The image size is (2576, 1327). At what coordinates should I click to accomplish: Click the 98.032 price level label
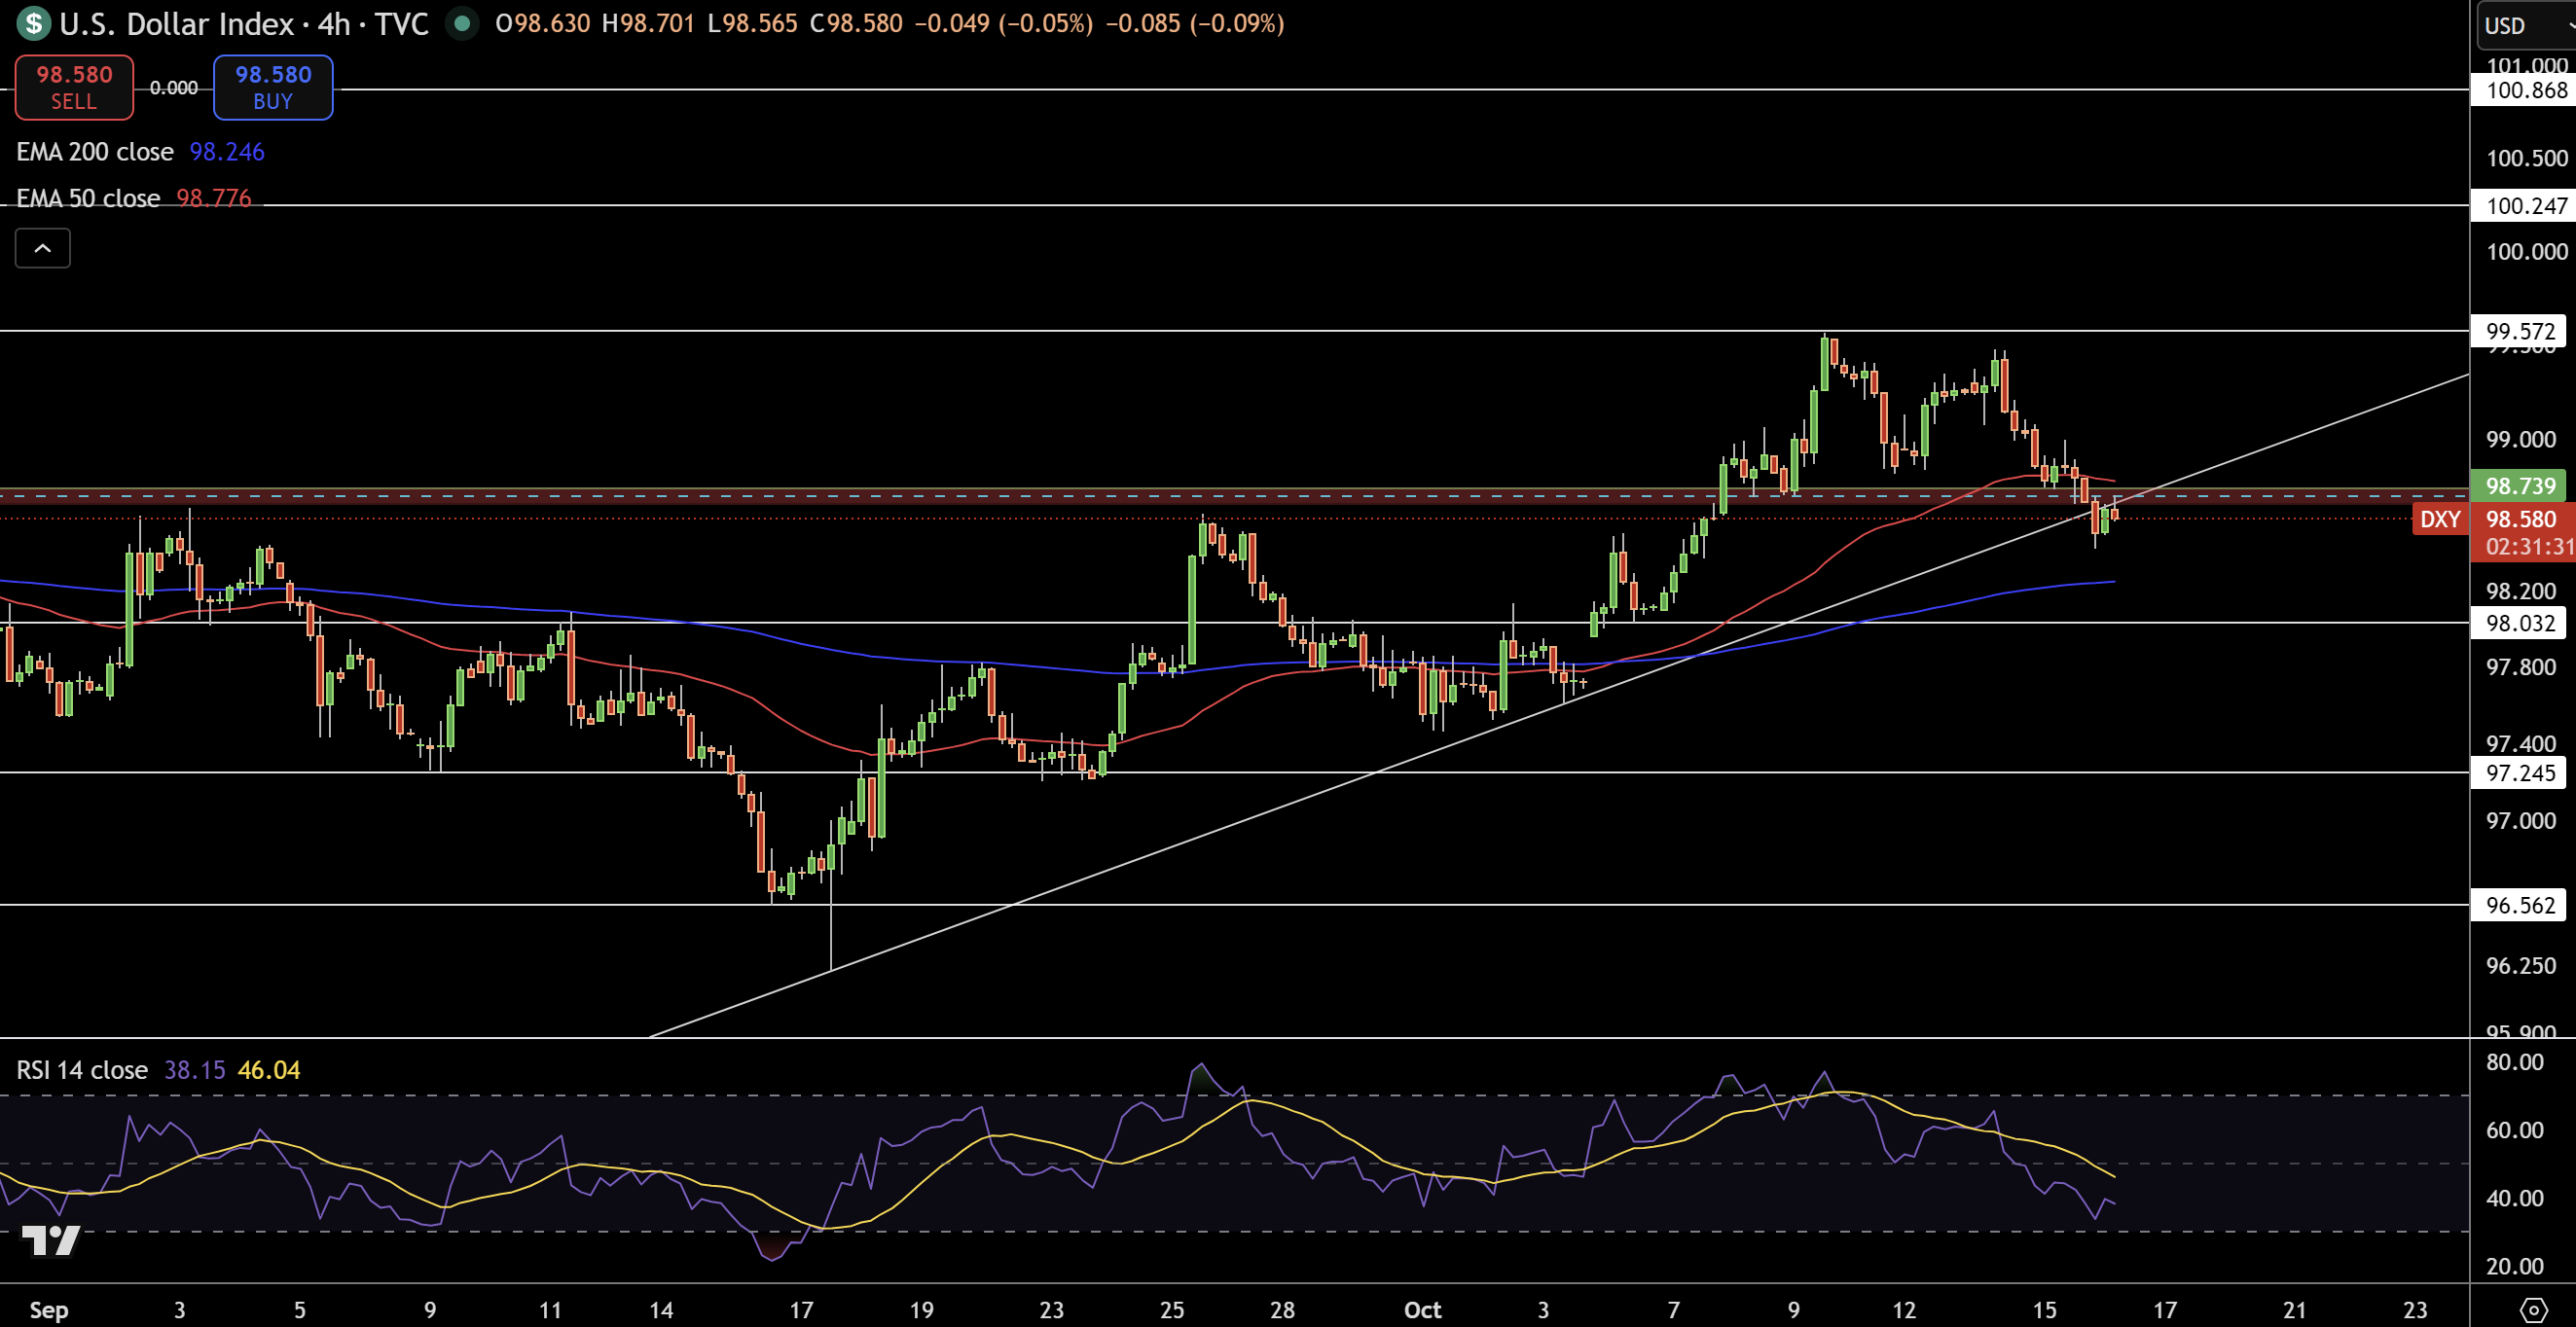pyautogui.click(x=2520, y=623)
